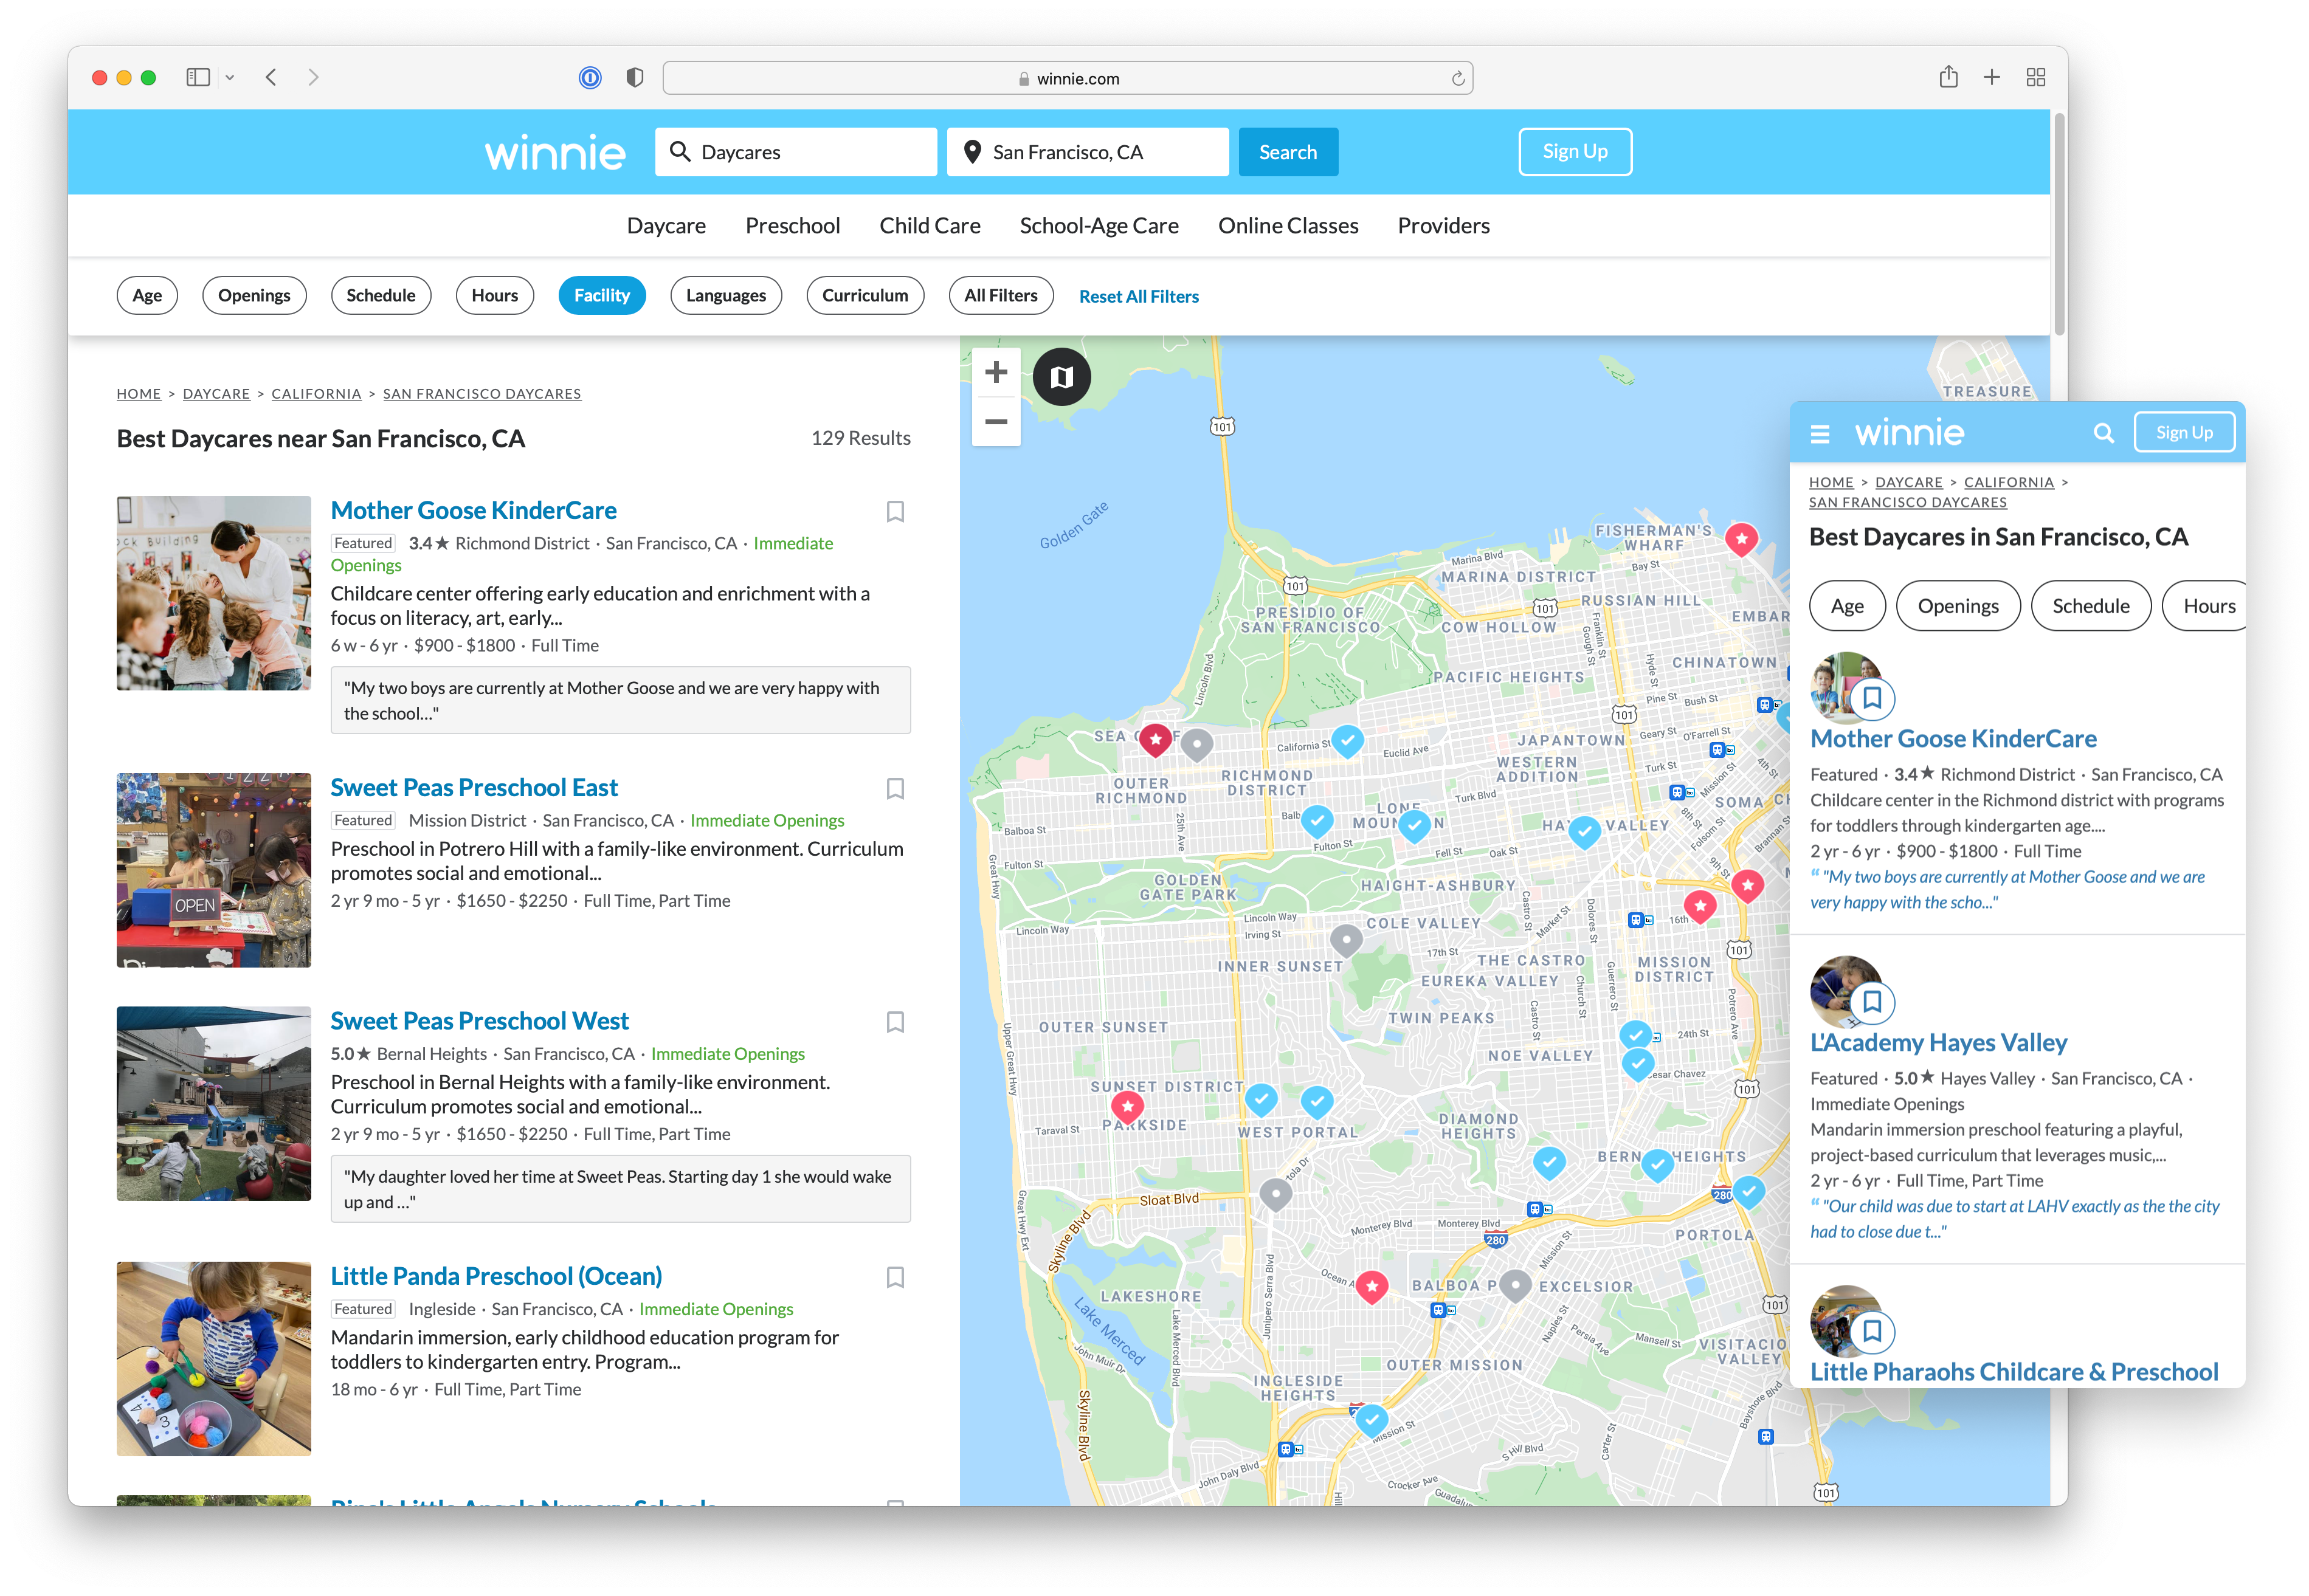2309x1596 pixels.
Task: Click the red star pin in Parkside
Action: (x=1127, y=1108)
